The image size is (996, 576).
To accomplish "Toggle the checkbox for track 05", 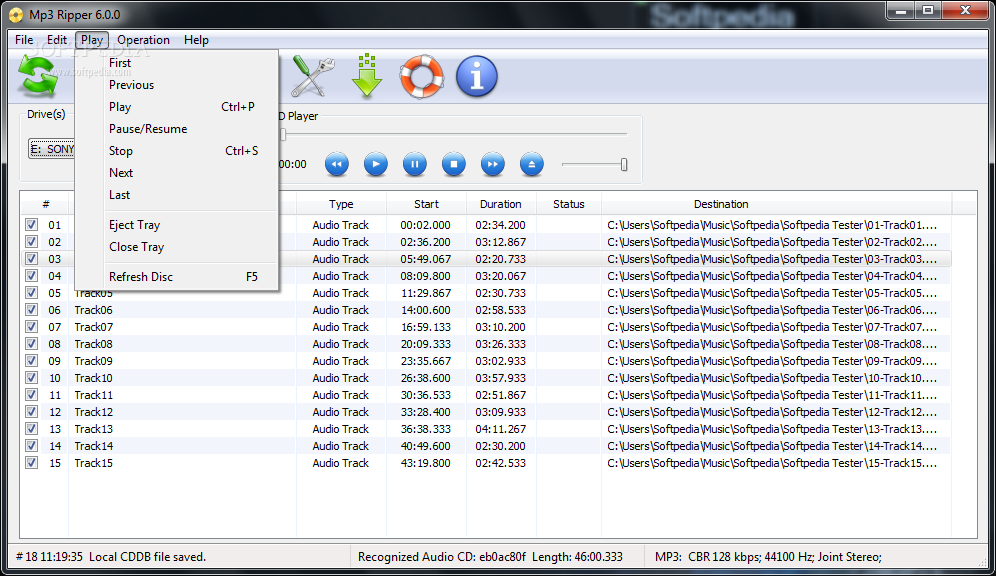I will [x=31, y=293].
